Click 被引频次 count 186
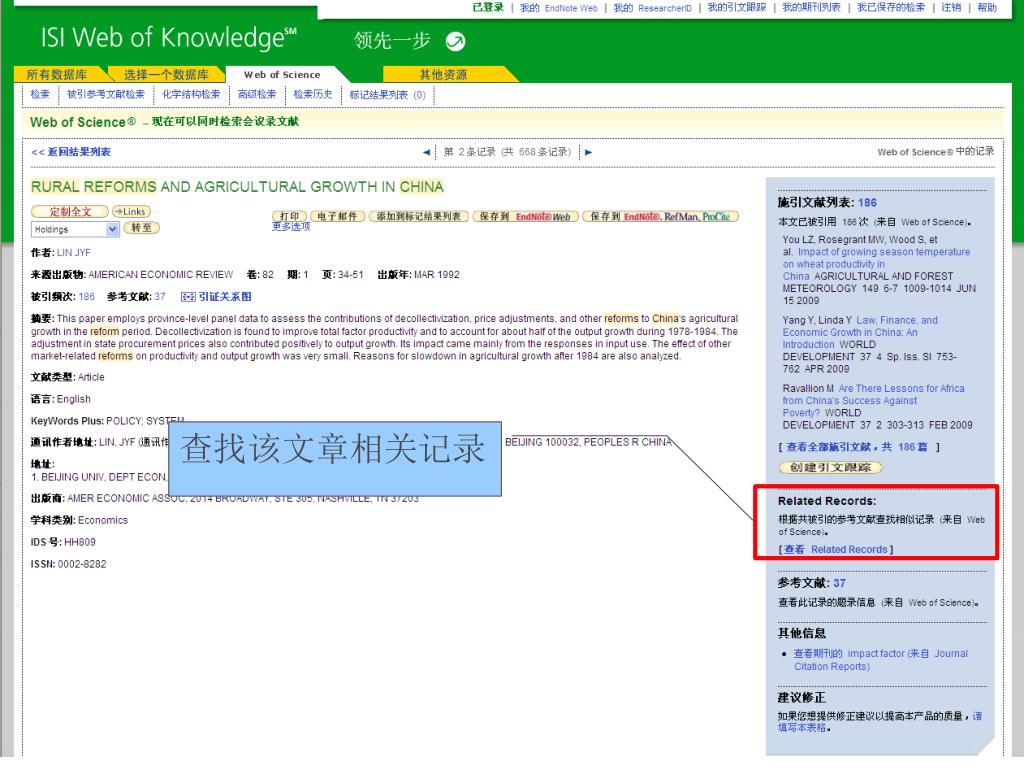The width and height of the screenshot is (1024, 768). click(x=86, y=296)
